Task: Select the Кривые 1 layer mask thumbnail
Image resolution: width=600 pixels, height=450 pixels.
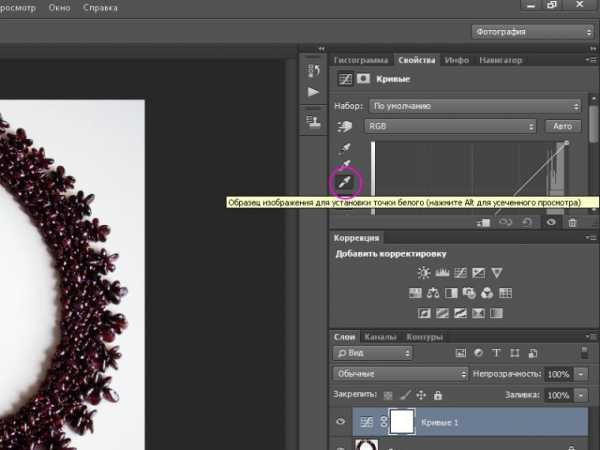Action: point(402,421)
